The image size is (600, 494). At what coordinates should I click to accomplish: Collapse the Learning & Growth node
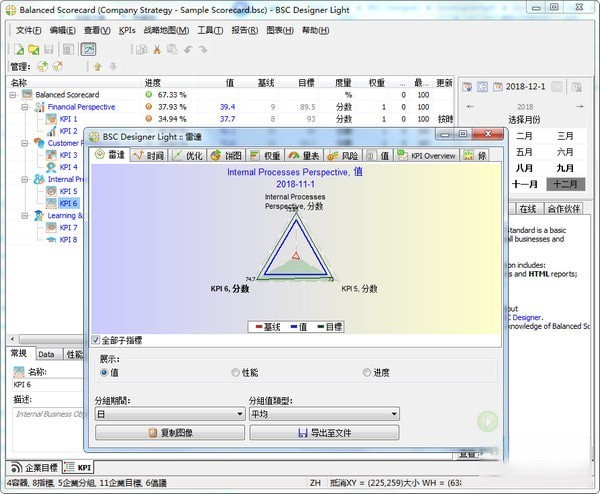pyautogui.click(x=25, y=215)
